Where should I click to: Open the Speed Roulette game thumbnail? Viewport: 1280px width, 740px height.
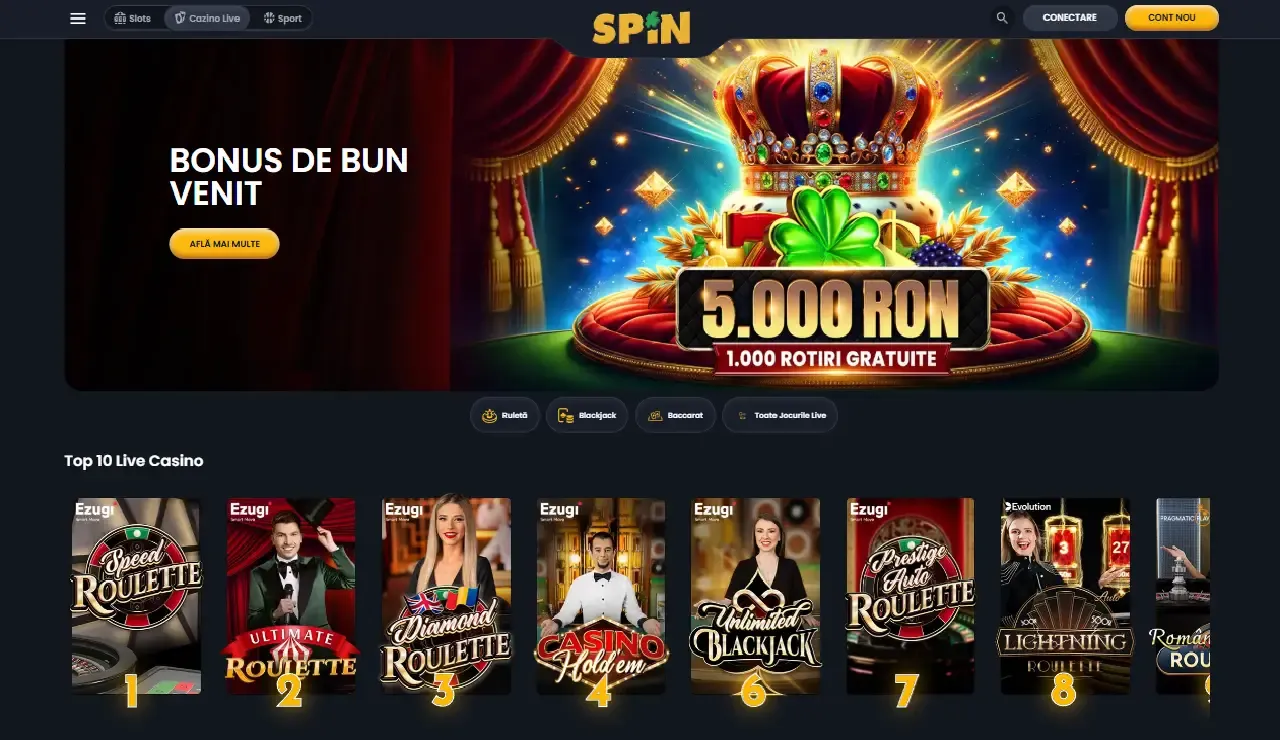pos(136,596)
